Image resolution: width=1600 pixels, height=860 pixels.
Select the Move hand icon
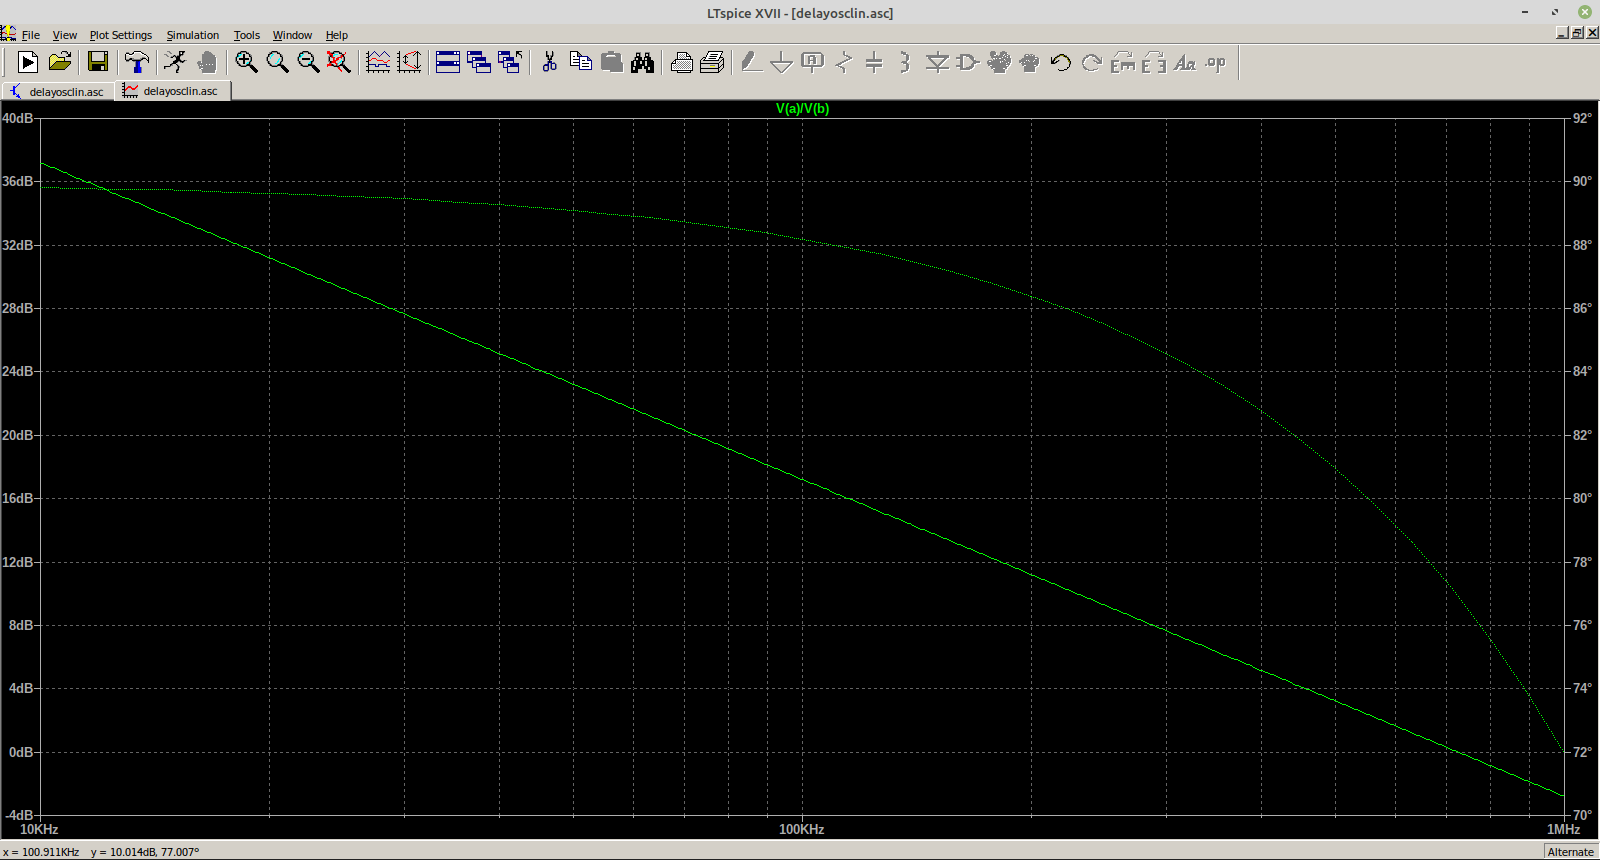point(999,62)
